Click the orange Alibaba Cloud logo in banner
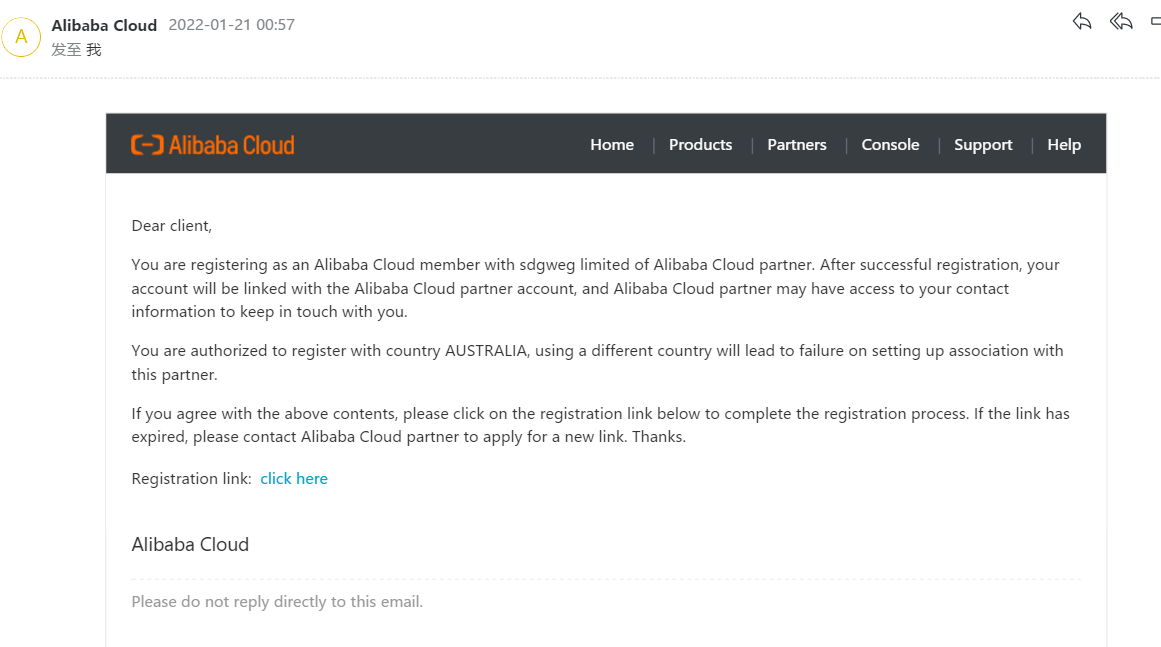 [212, 145]
